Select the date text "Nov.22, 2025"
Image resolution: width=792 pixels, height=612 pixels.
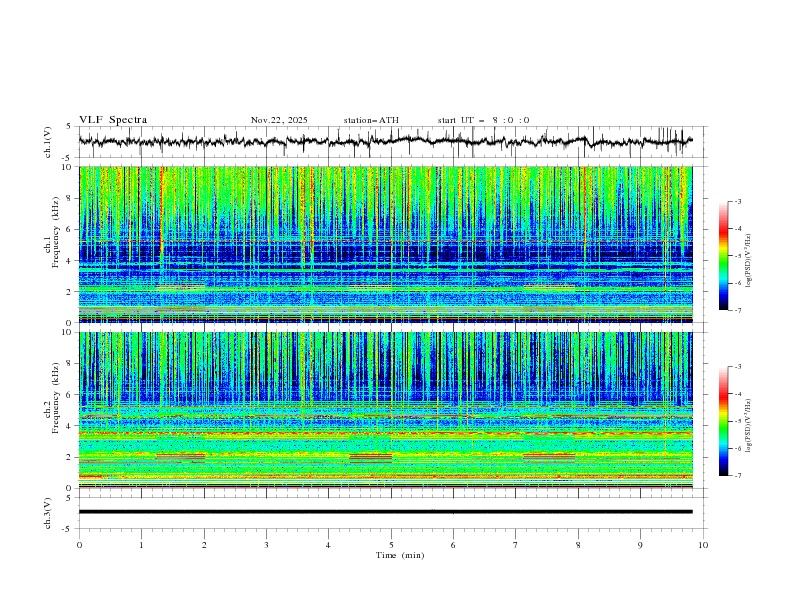point(279,120)
